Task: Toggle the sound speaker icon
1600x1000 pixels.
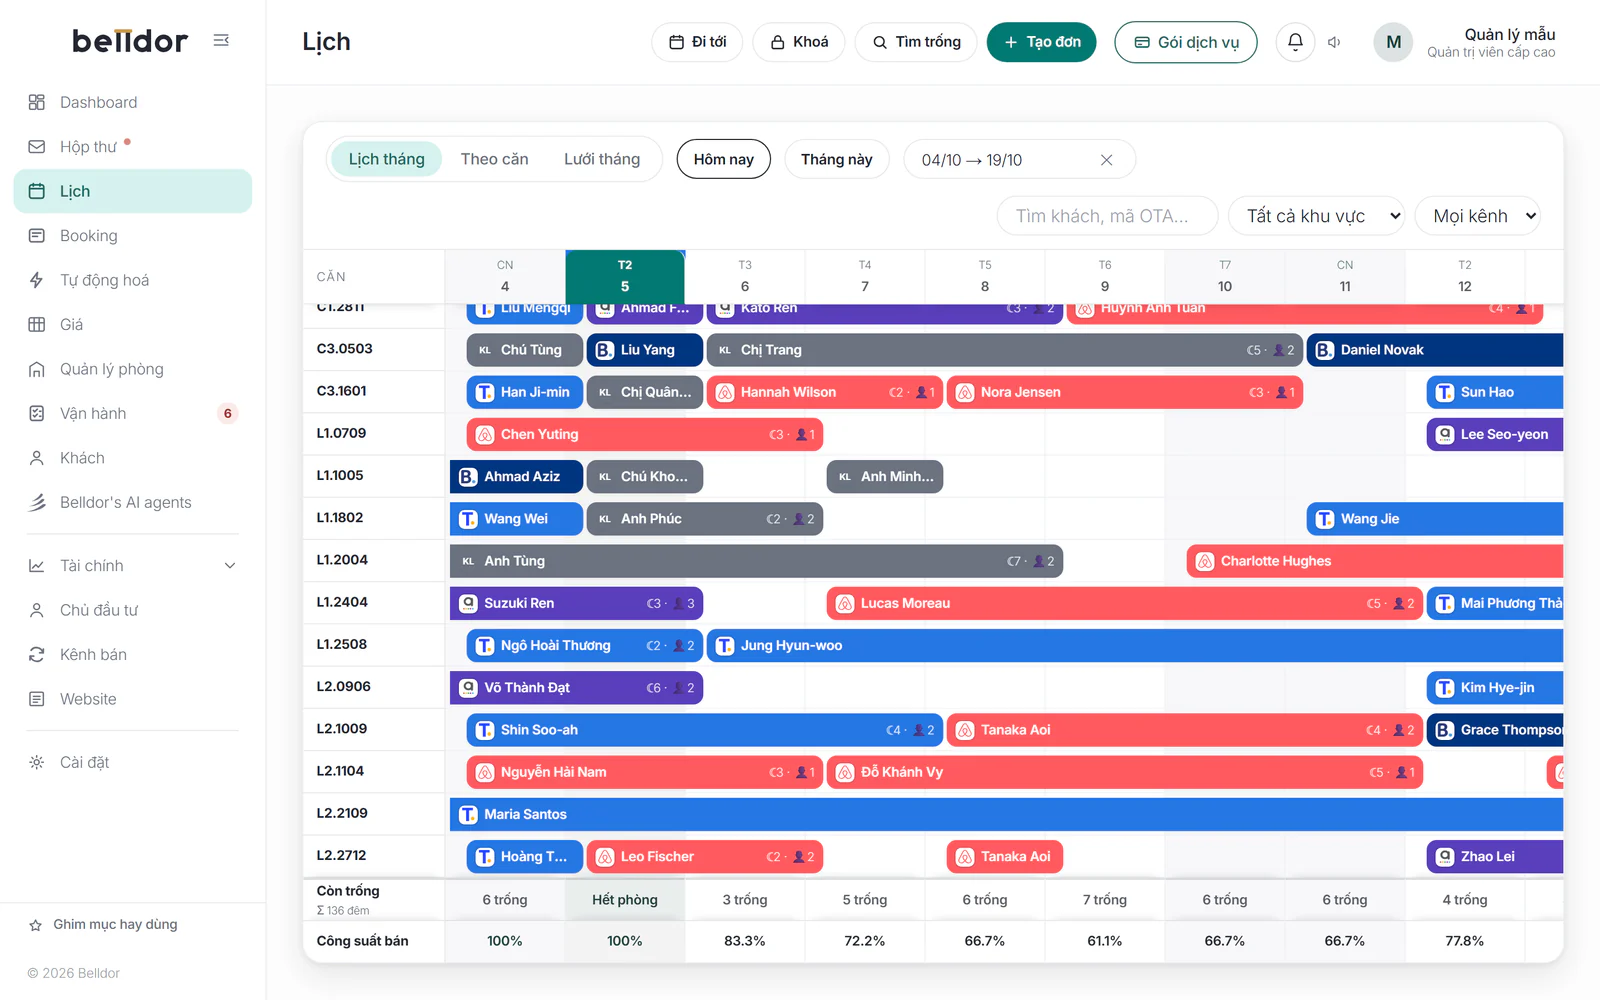Action: click(1334, 42)
